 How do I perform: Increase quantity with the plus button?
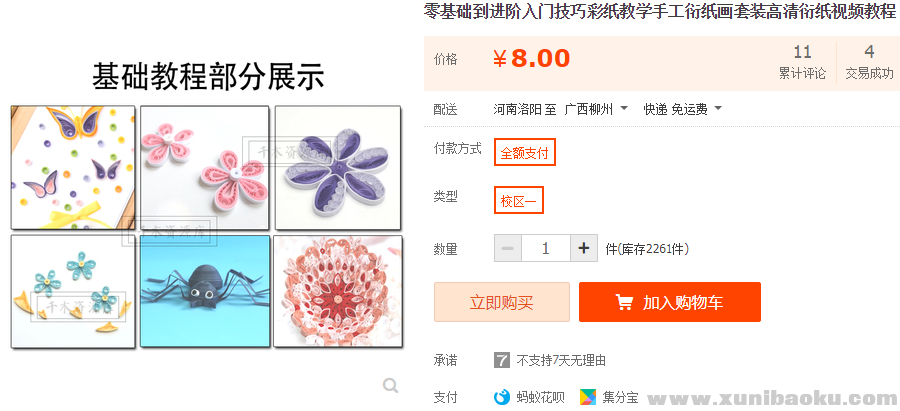[584, 248]
